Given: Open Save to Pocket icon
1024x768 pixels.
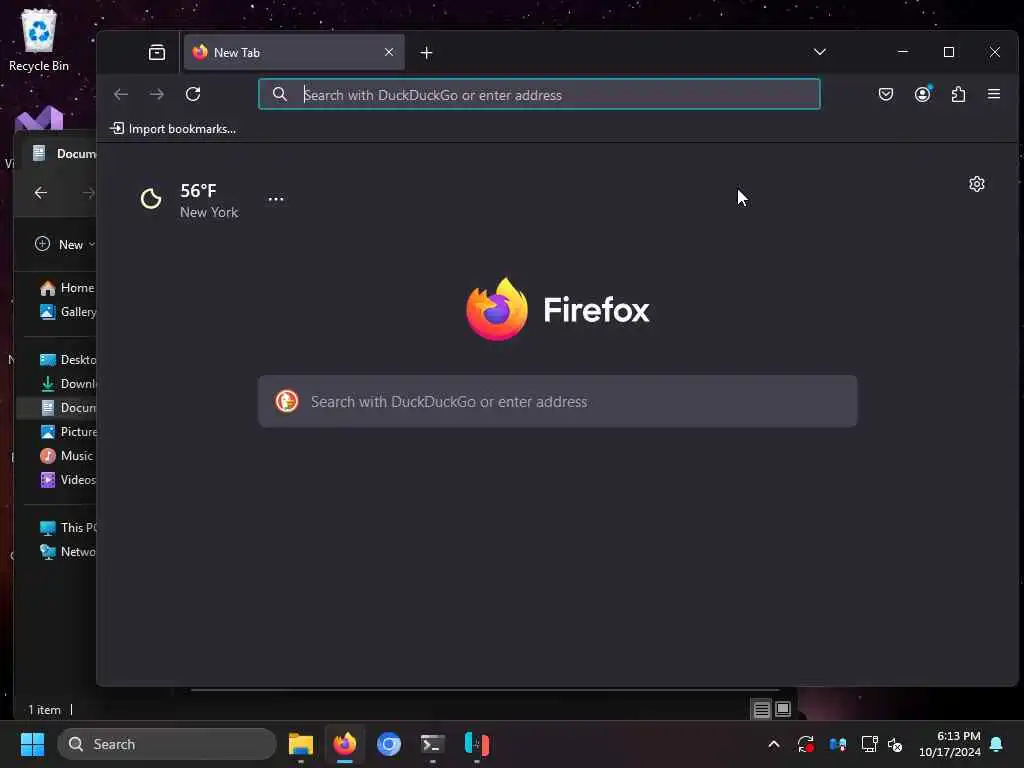Looking at the screenshot, I should coord(886,95).
